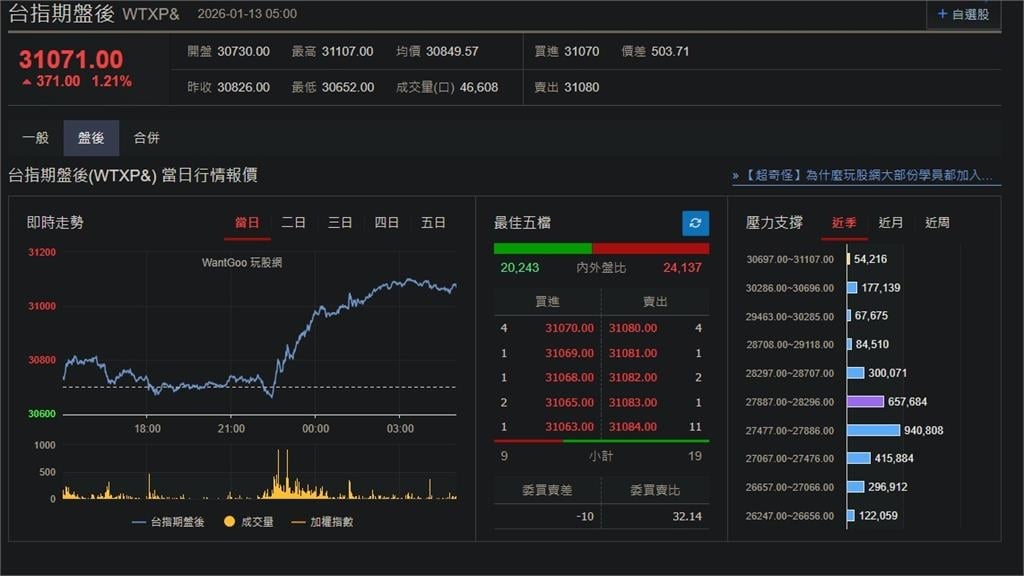
Task: Show the 五日 chart period
Action: tap(433, 223)
